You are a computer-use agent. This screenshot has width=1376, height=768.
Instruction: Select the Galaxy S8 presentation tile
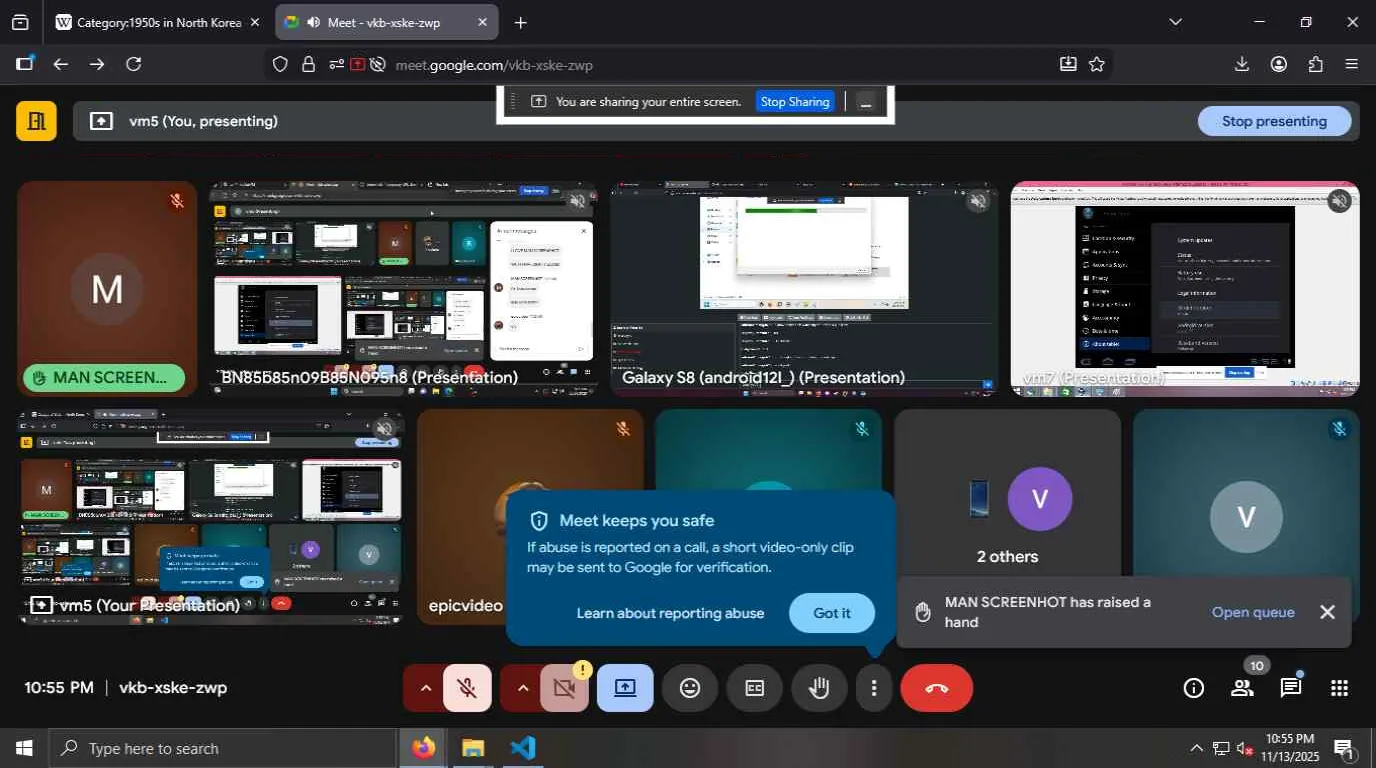(804, 289)
